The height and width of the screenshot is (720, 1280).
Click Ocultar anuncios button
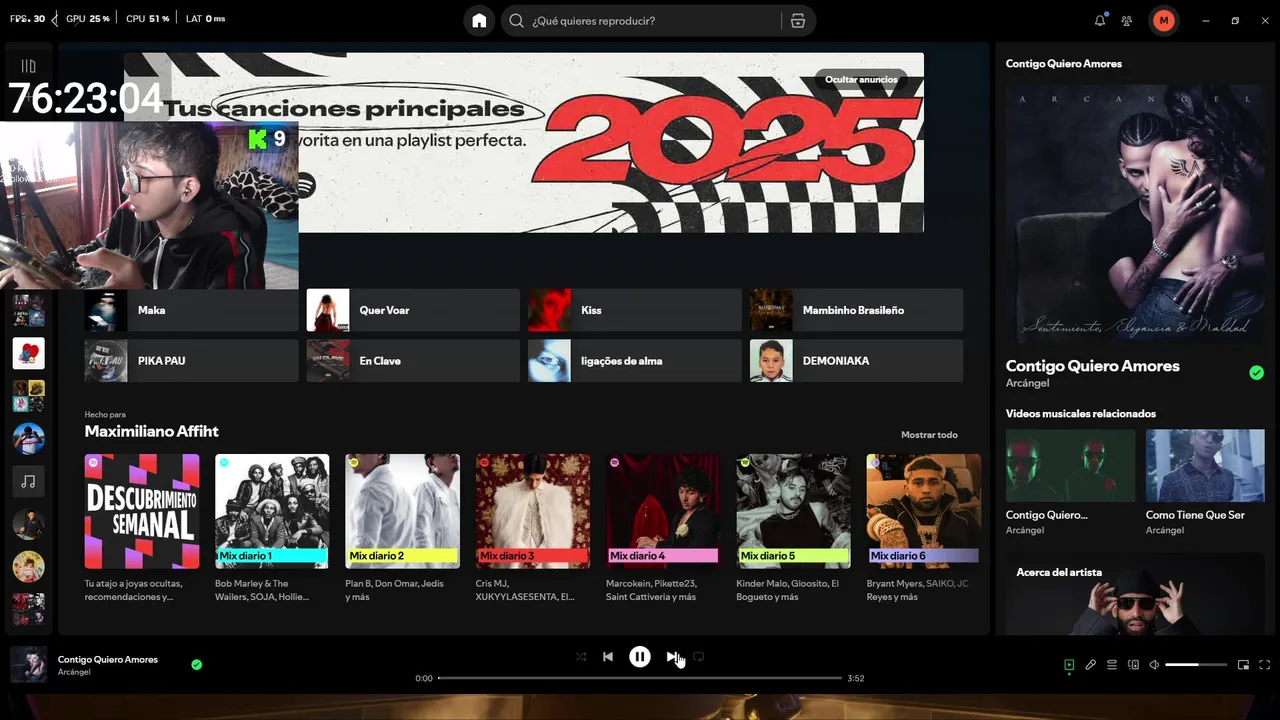click(861, 79)
